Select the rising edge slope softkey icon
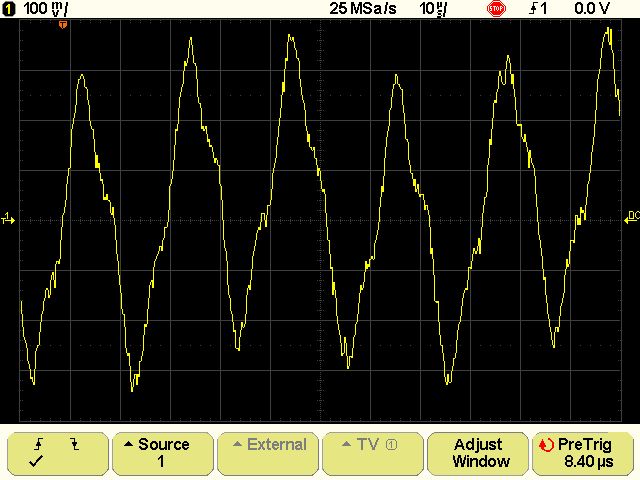This screenshot has height=480, width=640. point(38,444)
